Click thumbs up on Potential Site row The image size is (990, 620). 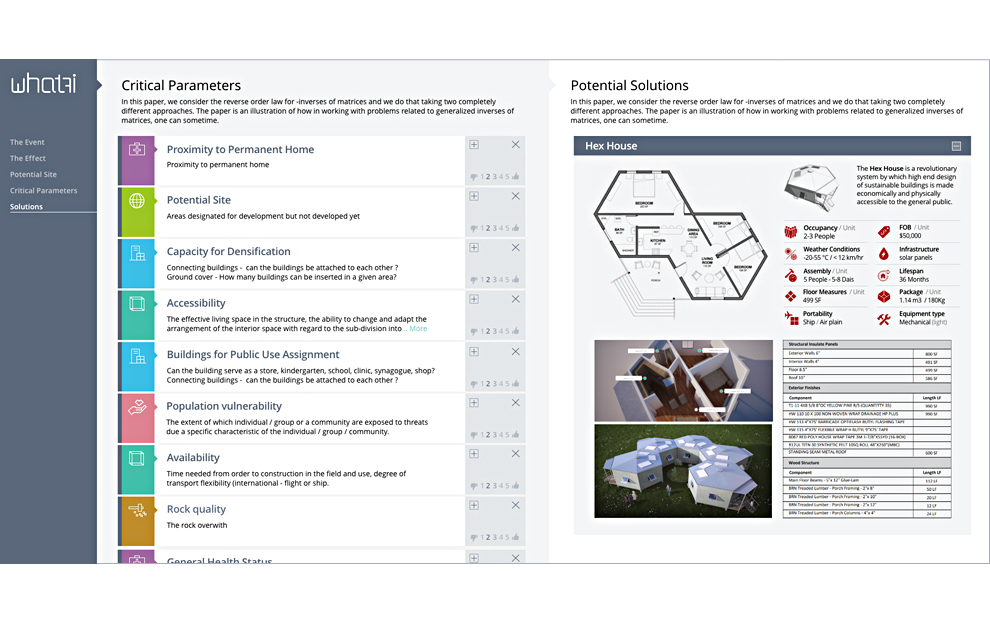tap(518, 228)
